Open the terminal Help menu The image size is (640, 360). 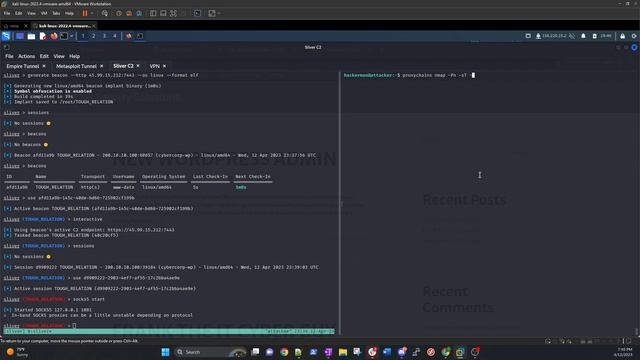(x=74, y=56)
